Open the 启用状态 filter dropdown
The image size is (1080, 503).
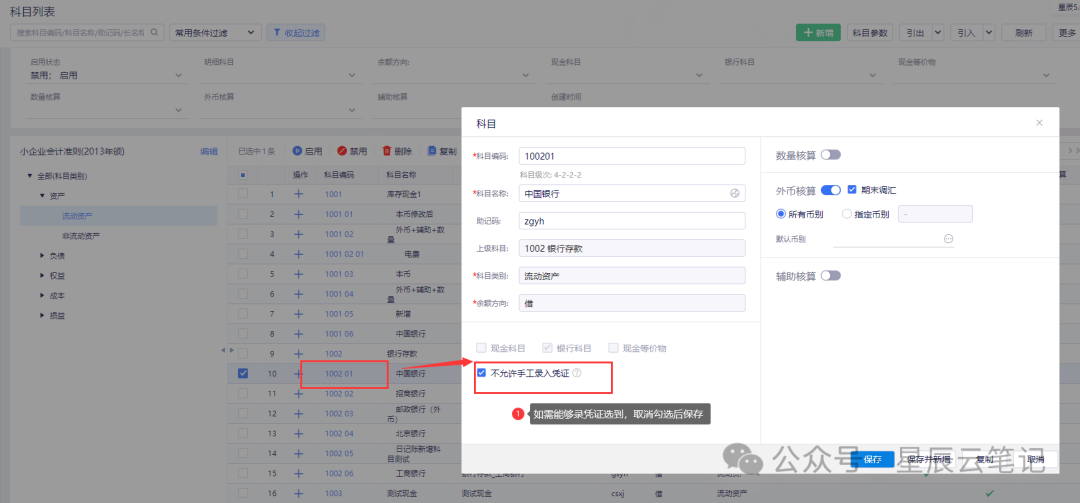point(106,75)
